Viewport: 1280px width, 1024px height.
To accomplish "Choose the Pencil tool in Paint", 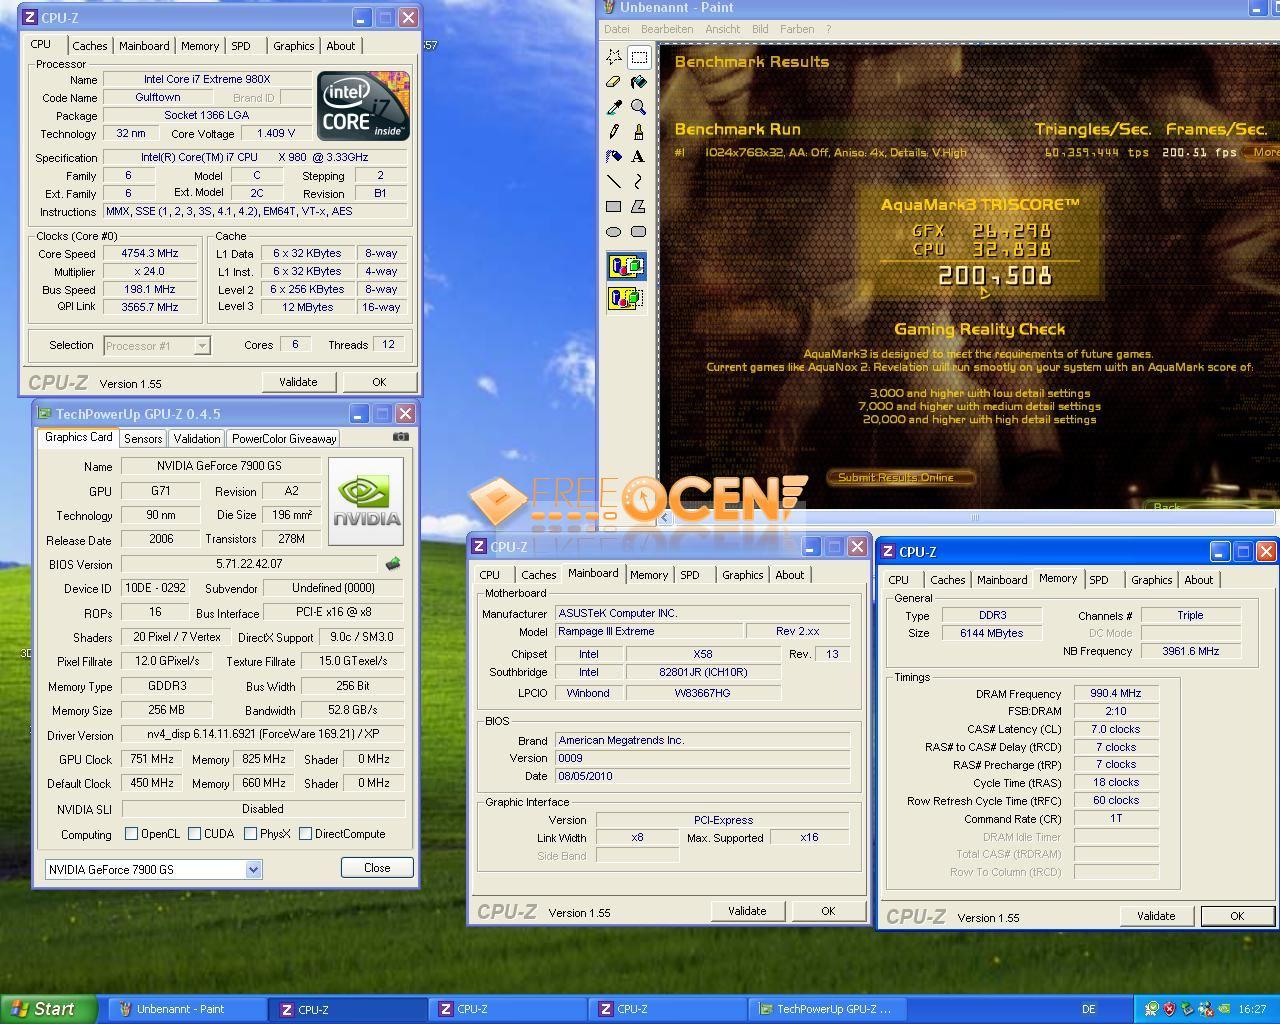I will pos(614,132).
